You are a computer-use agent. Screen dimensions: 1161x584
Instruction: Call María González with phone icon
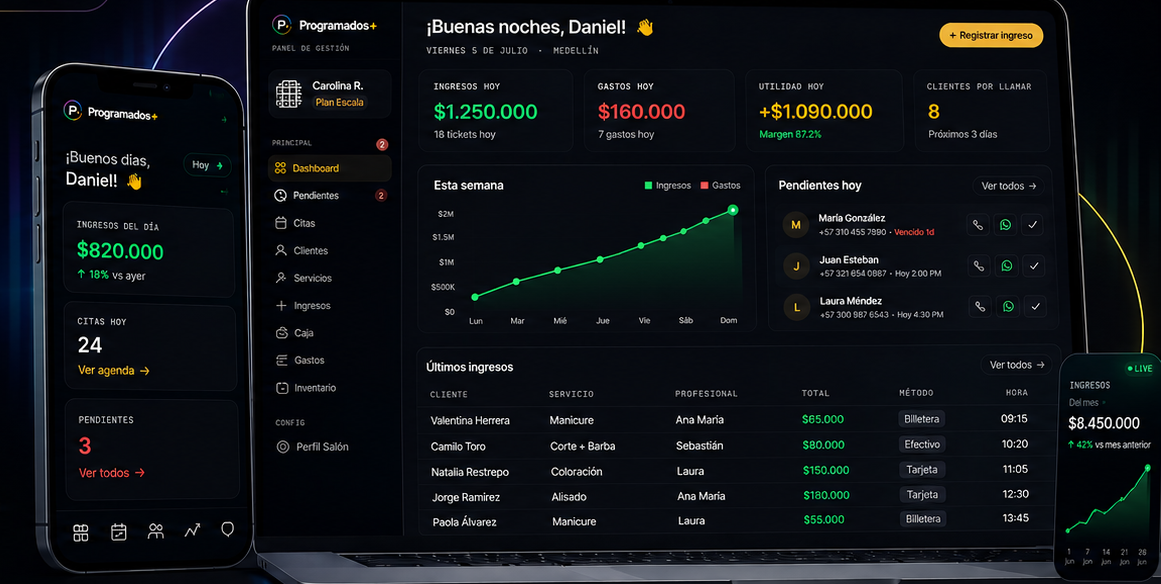pos(977,225)
